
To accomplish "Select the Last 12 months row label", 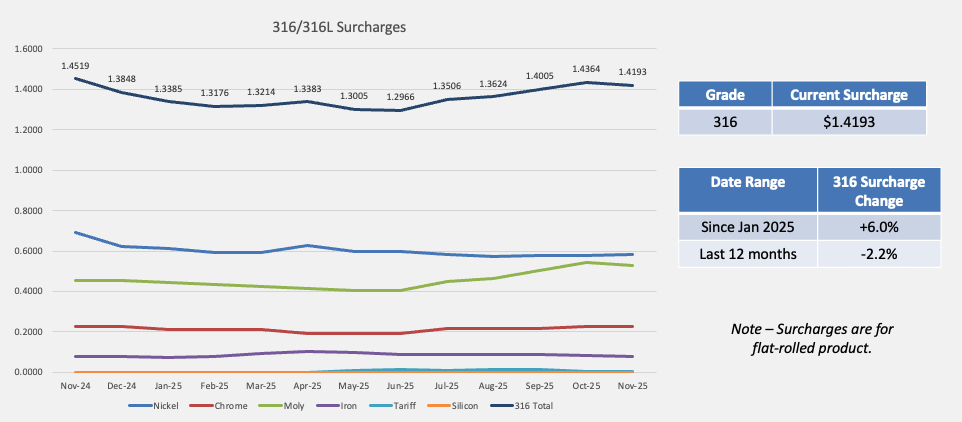I will (x=748, y=254).
